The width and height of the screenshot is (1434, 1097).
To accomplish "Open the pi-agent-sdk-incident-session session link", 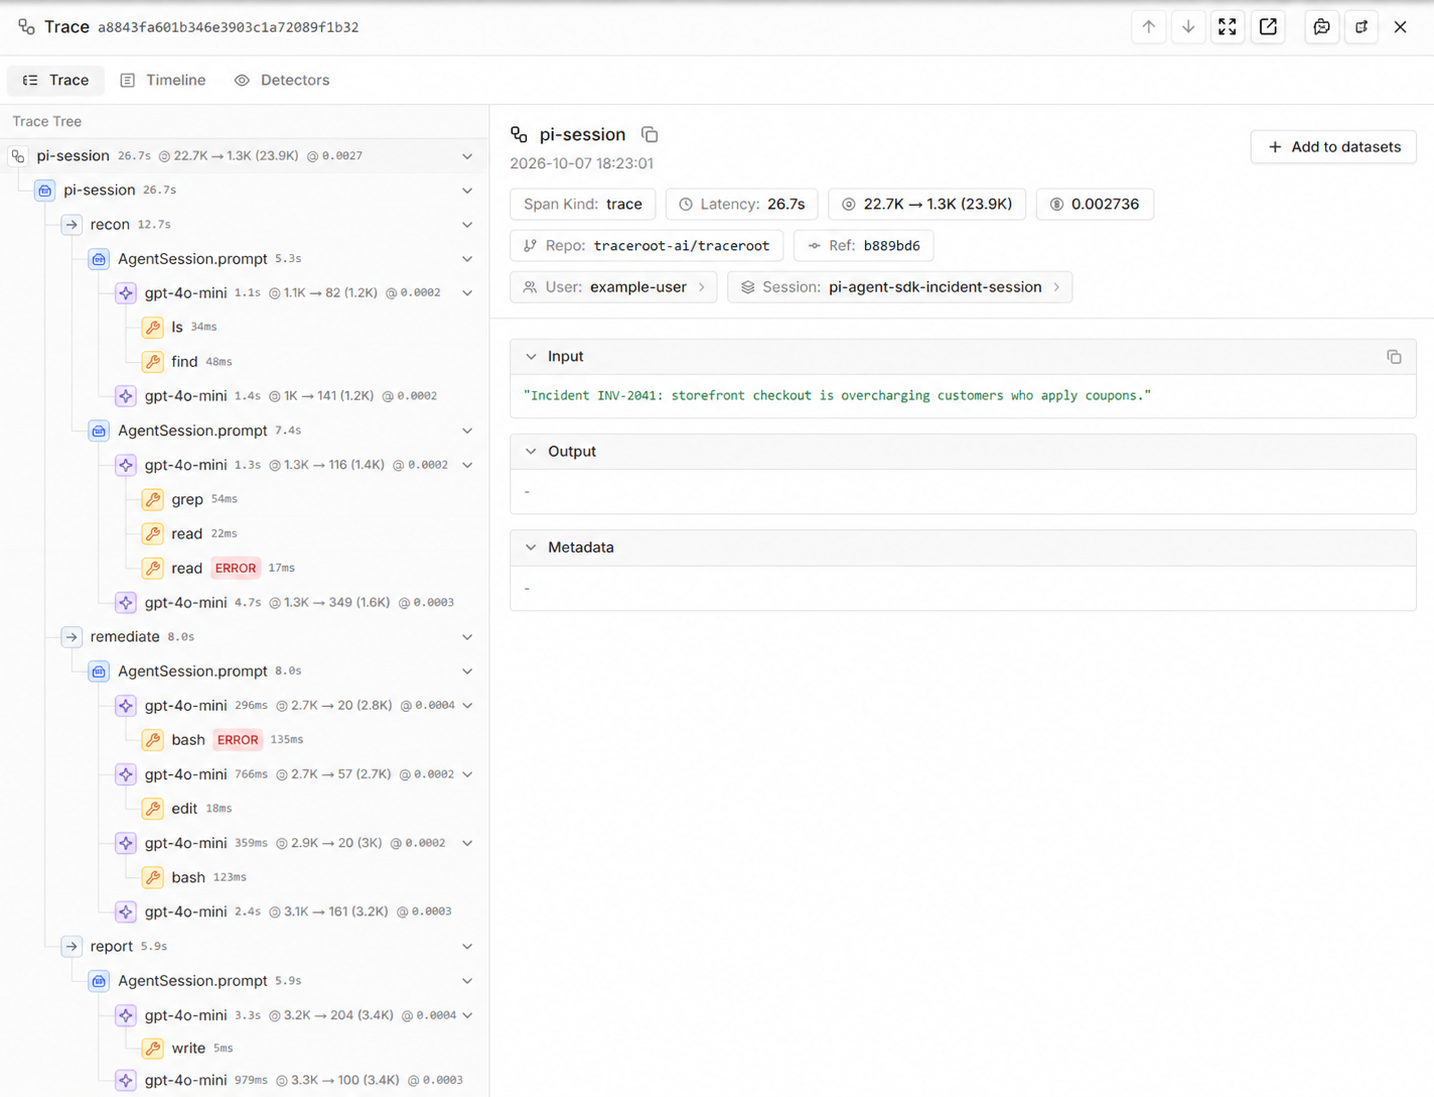I will click(900, 287).
